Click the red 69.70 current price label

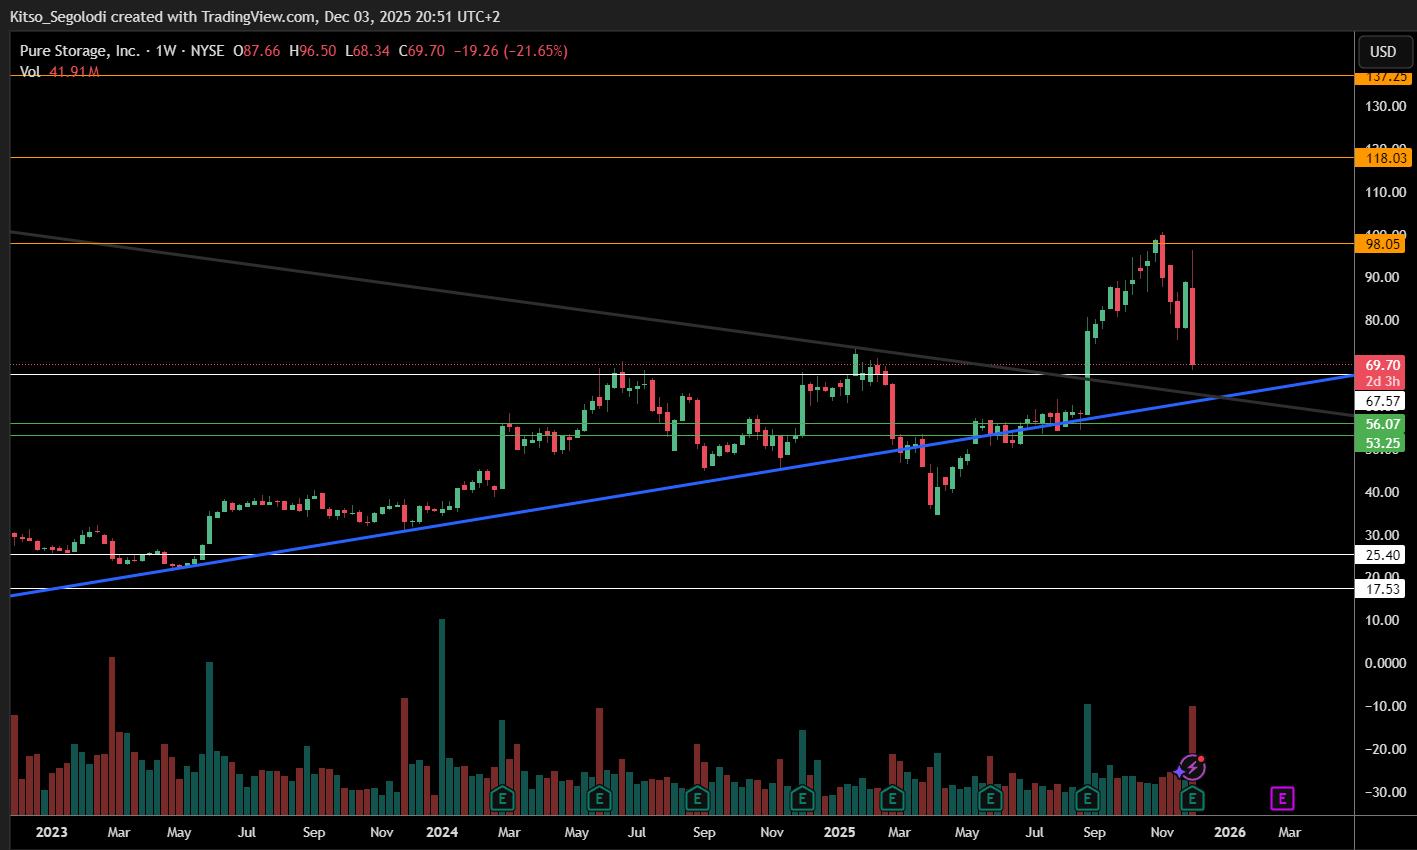click(x=1382, y=366)
